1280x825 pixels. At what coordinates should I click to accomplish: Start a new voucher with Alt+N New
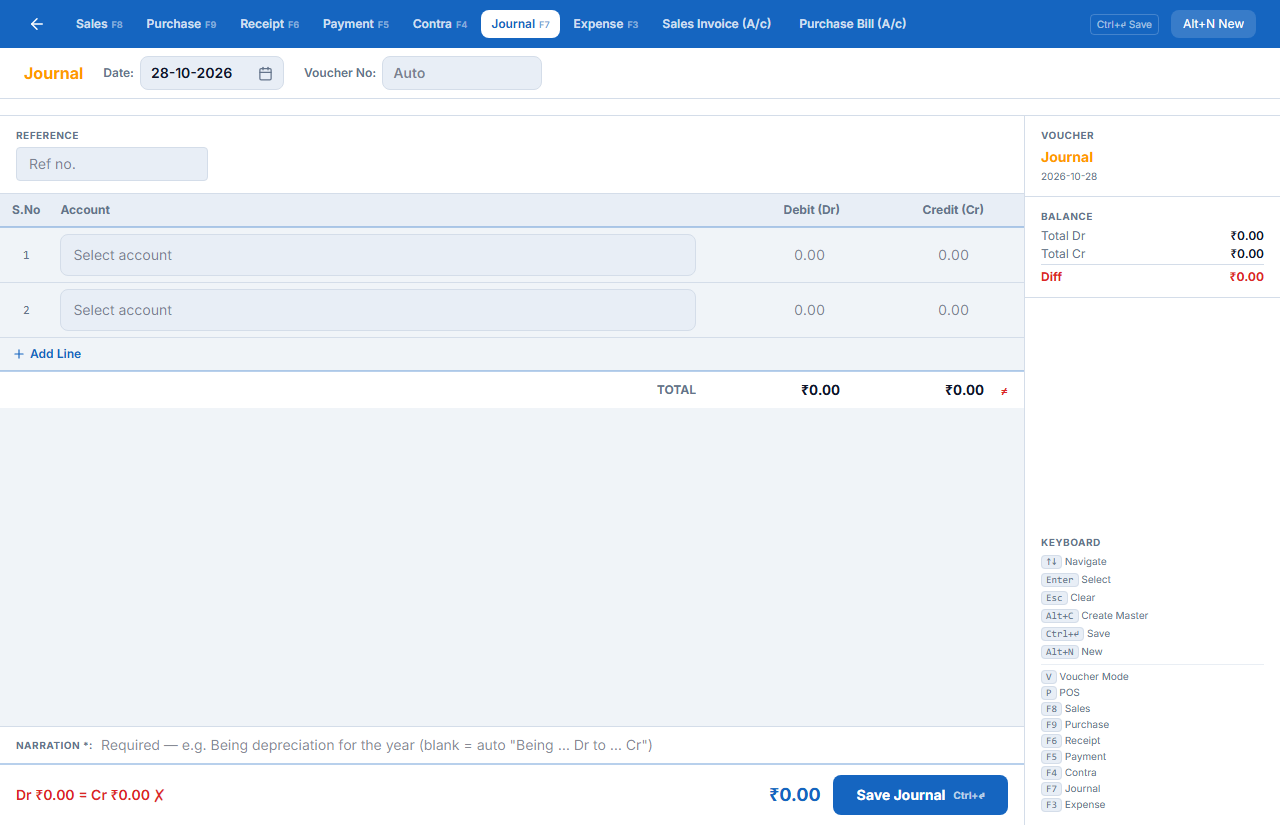pos(1213,24)
